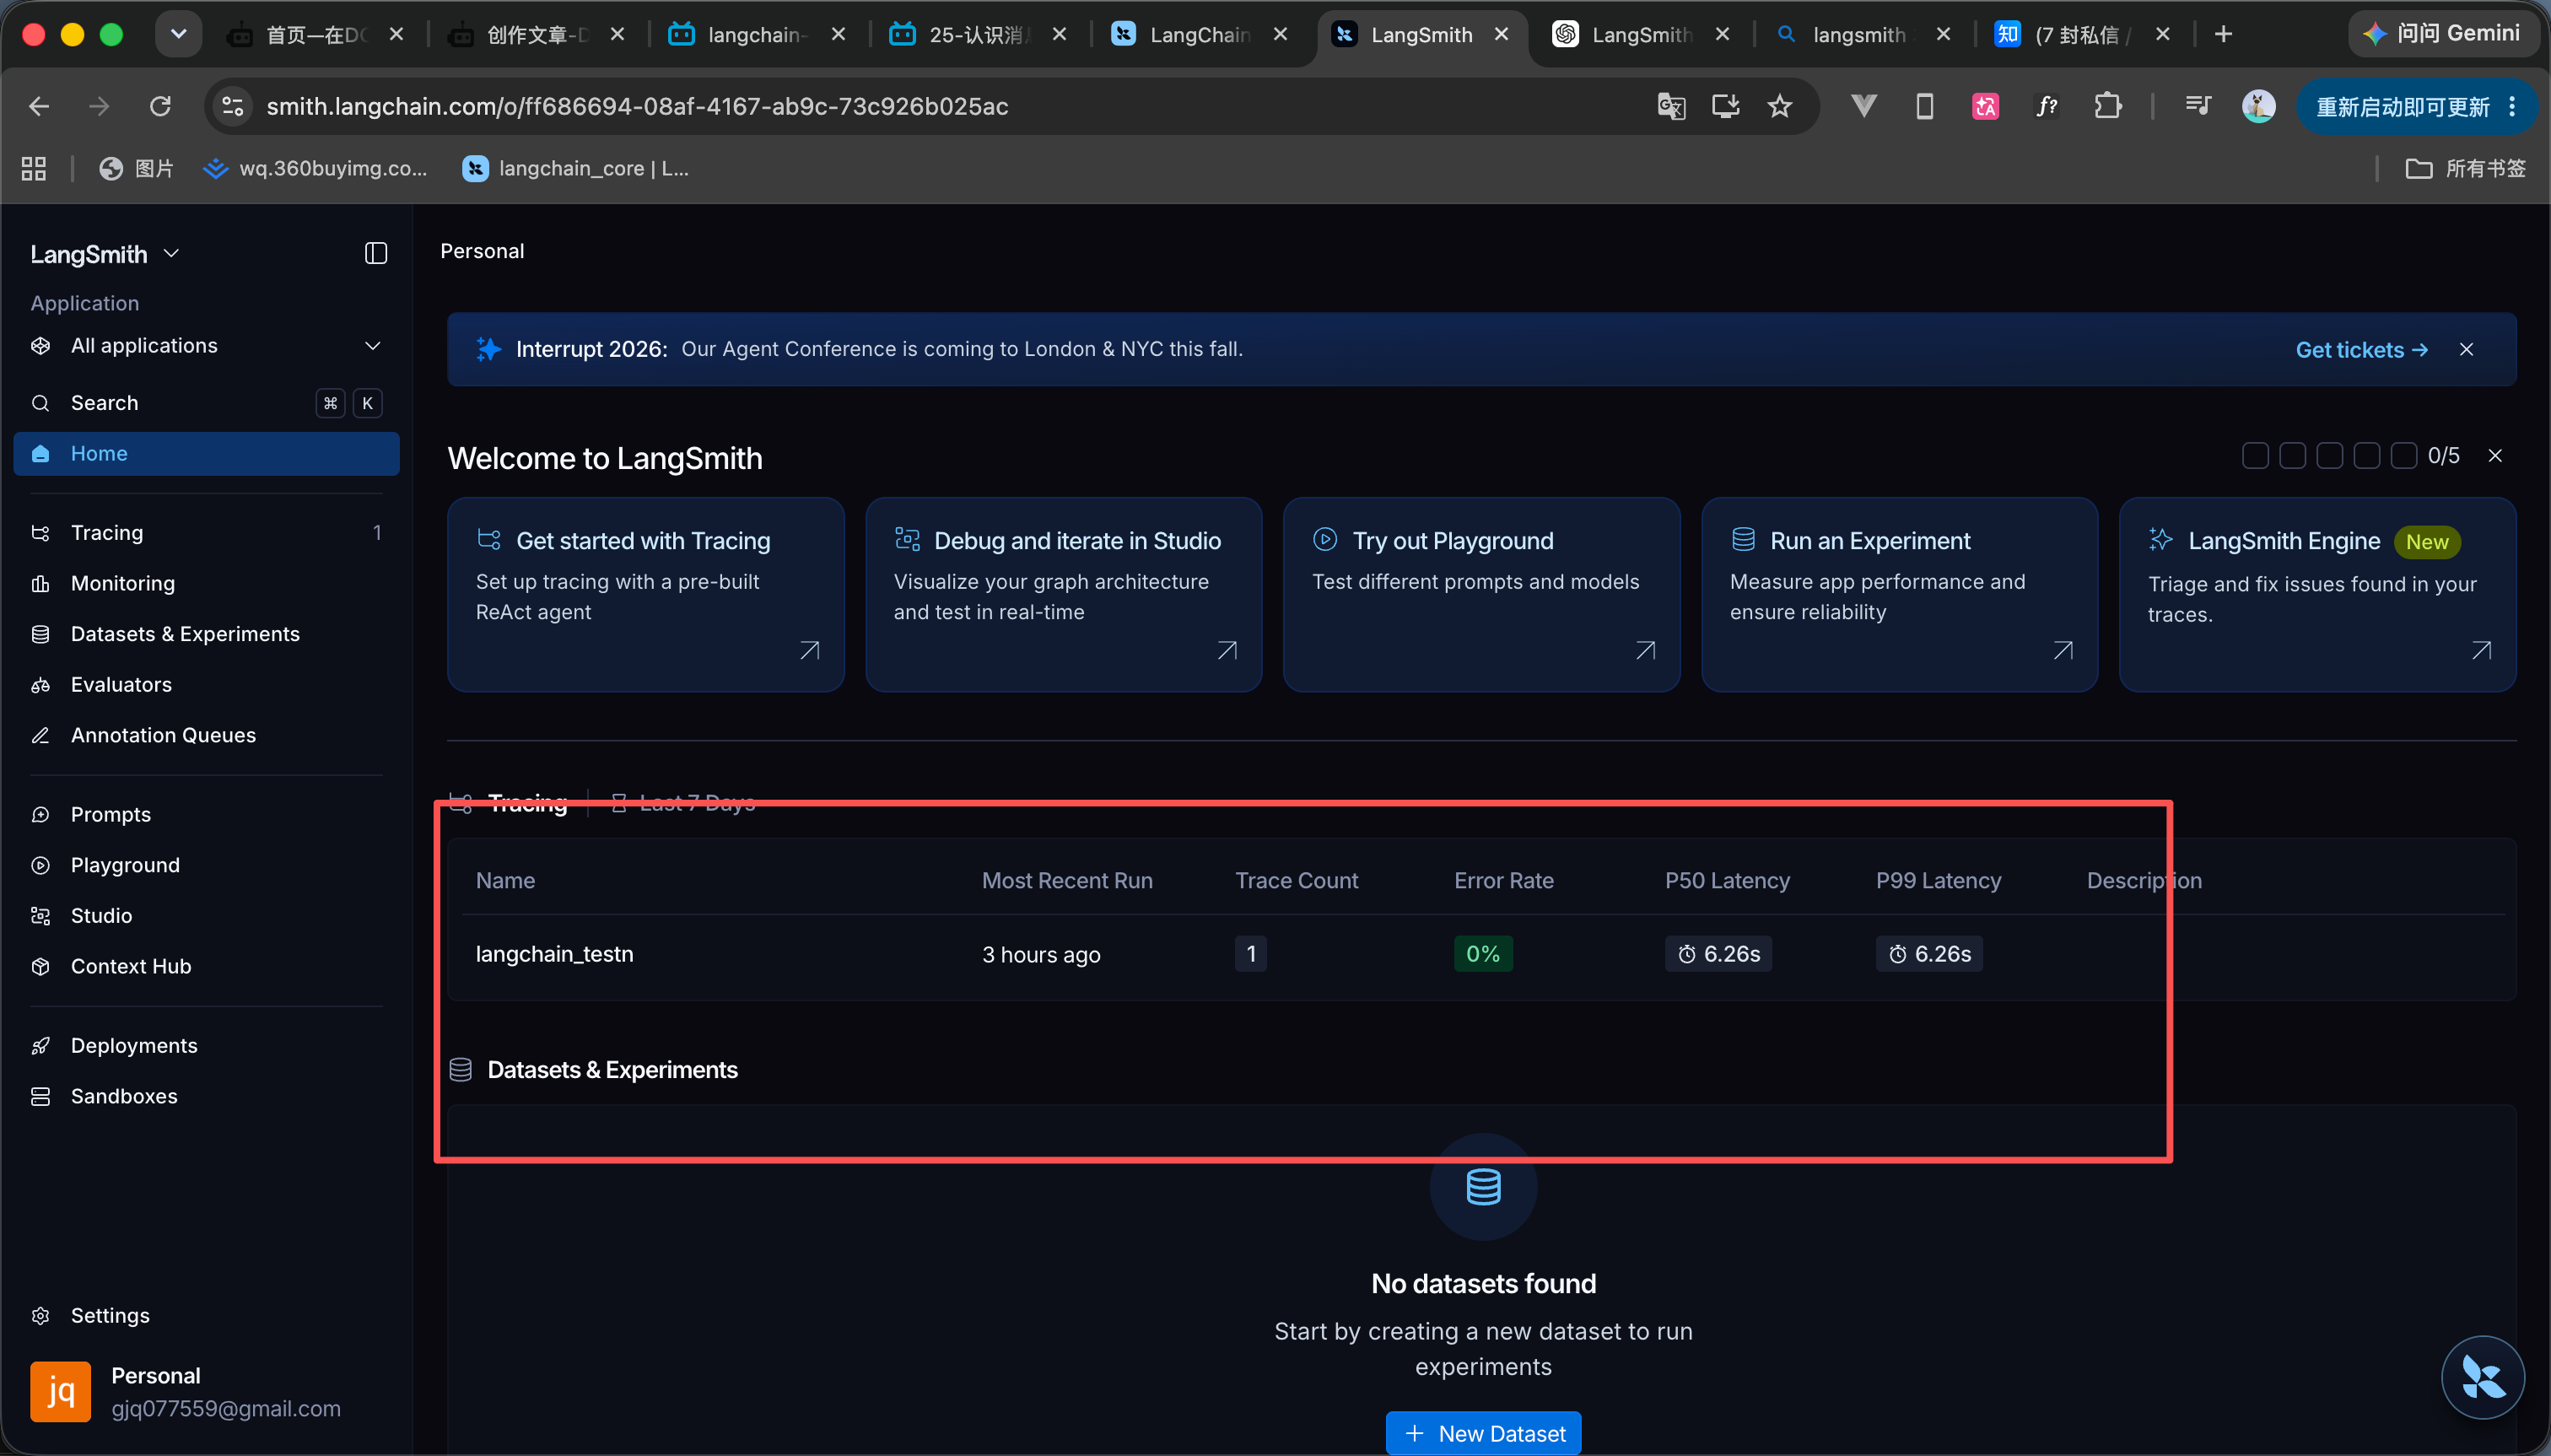Click the Personal breadcrumb
Image resolution: width=2551 pixels, height=1456 pixels.
tap(482, 252)
